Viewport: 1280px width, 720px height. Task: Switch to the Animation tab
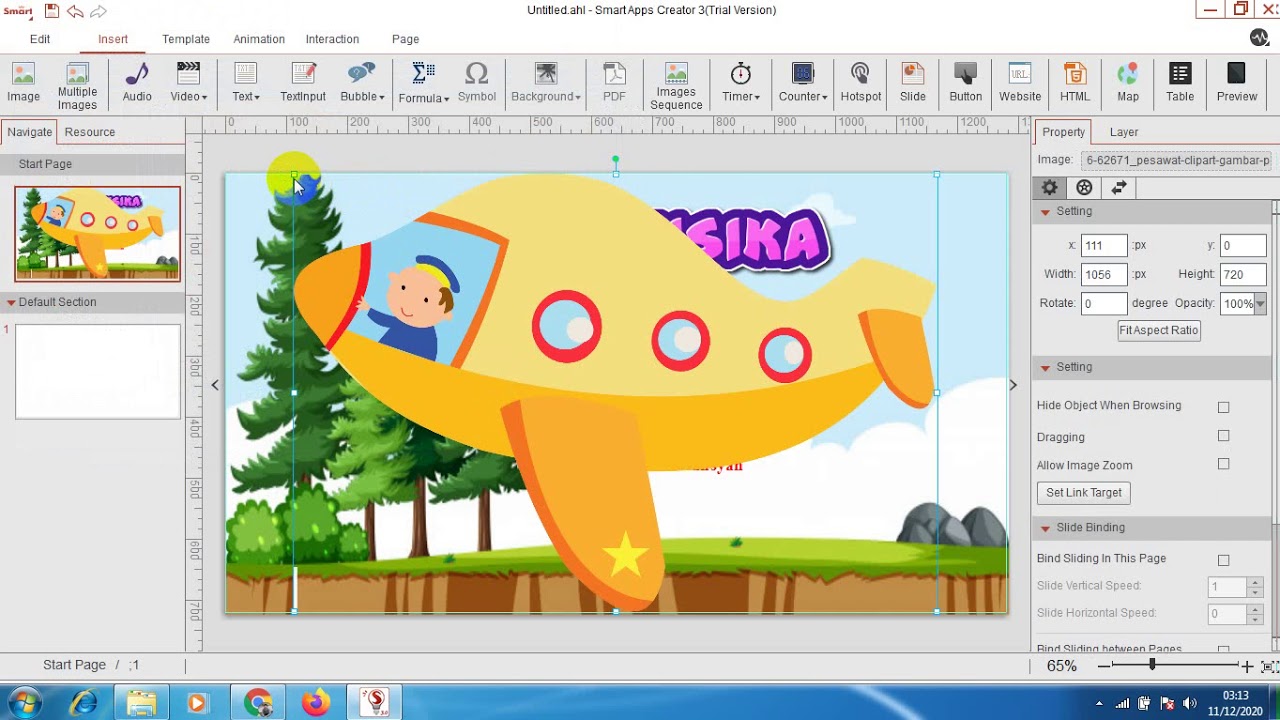tap(259, 39)
